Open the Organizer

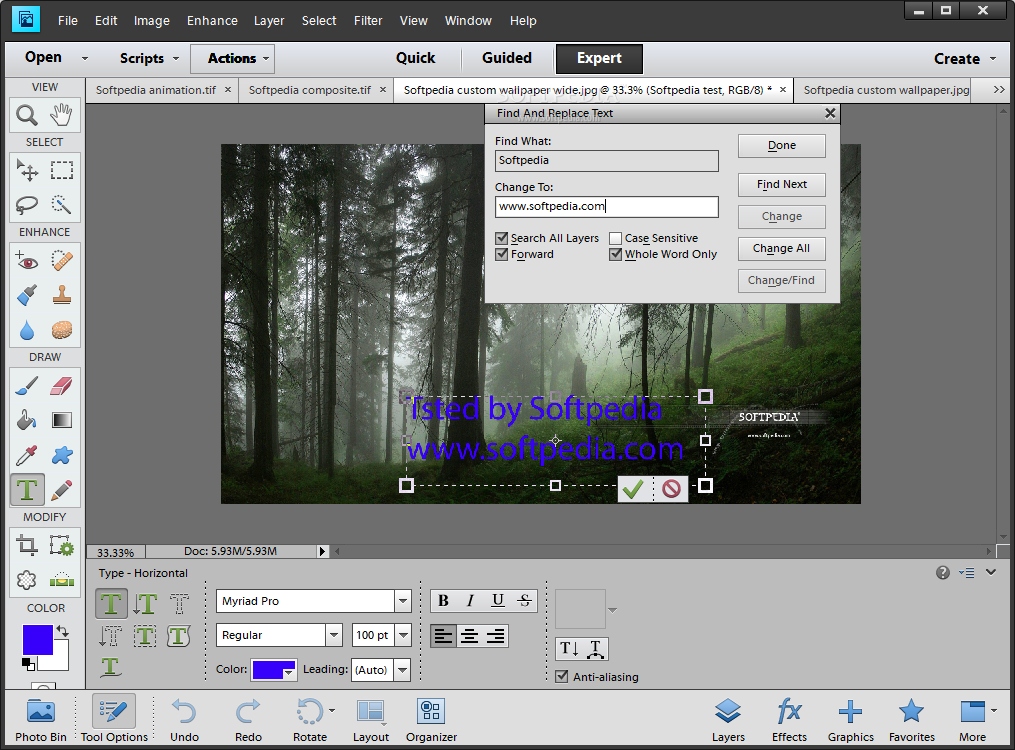click(431, 720)
